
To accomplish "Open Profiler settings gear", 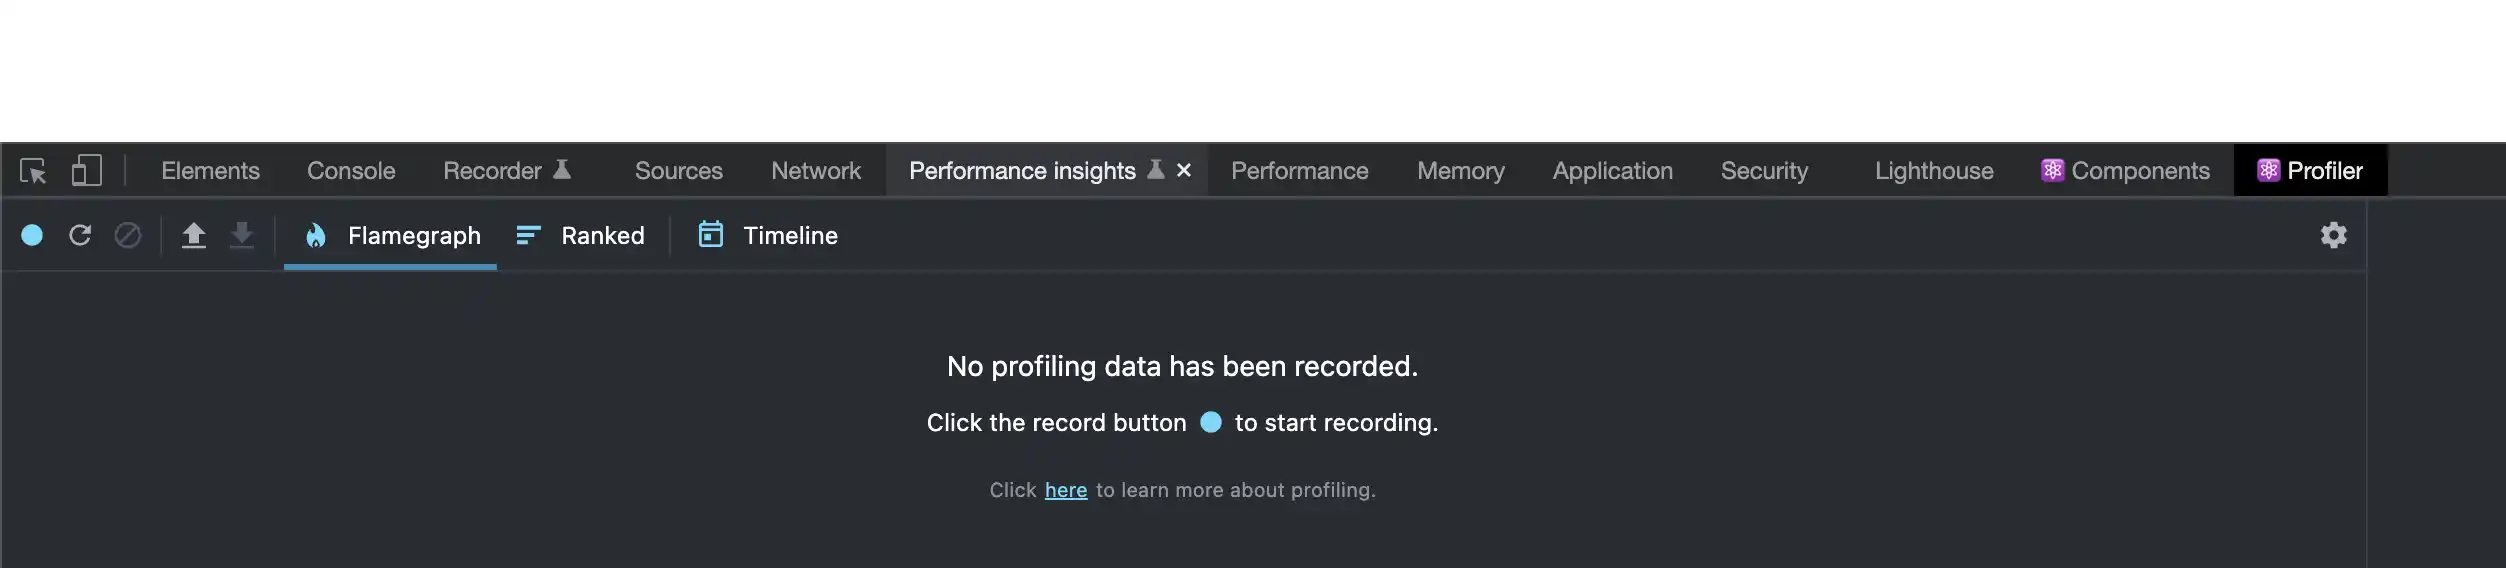I will [x=2333, y=235].
